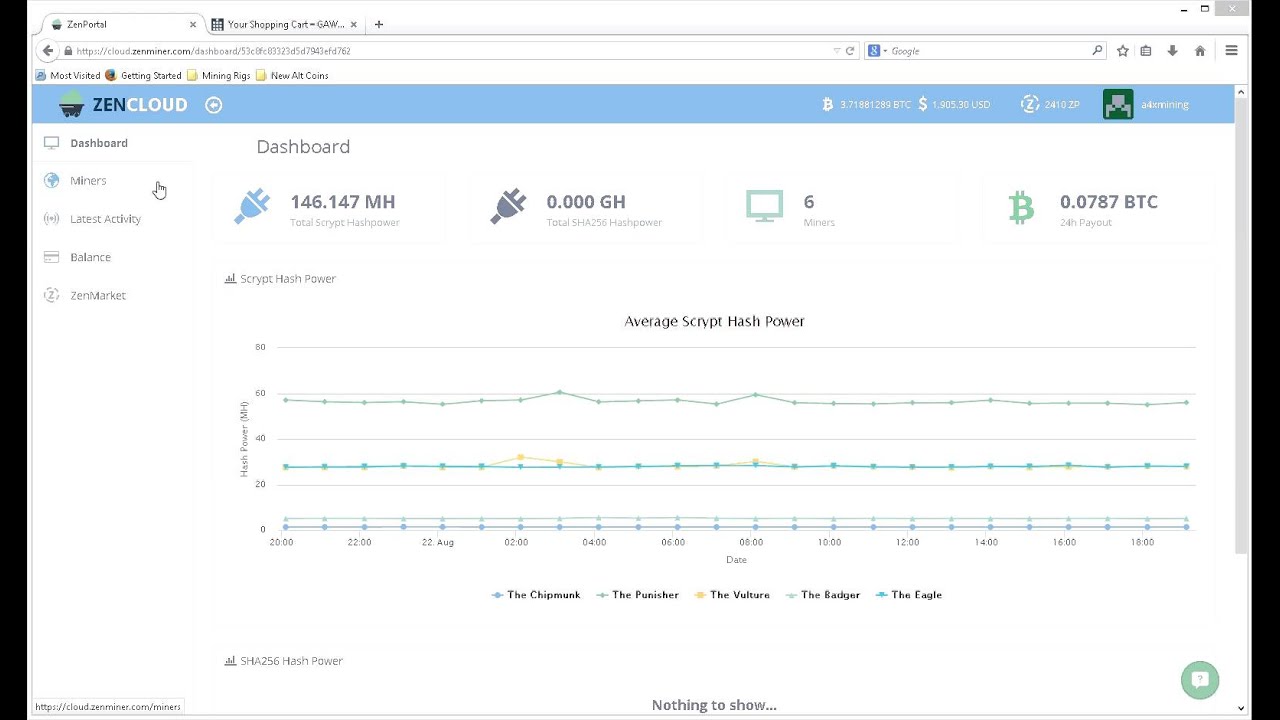Screen dimensions: 1280x720
Task: Click the SHA256 hashpower plug icon
Action: point(508,207)
